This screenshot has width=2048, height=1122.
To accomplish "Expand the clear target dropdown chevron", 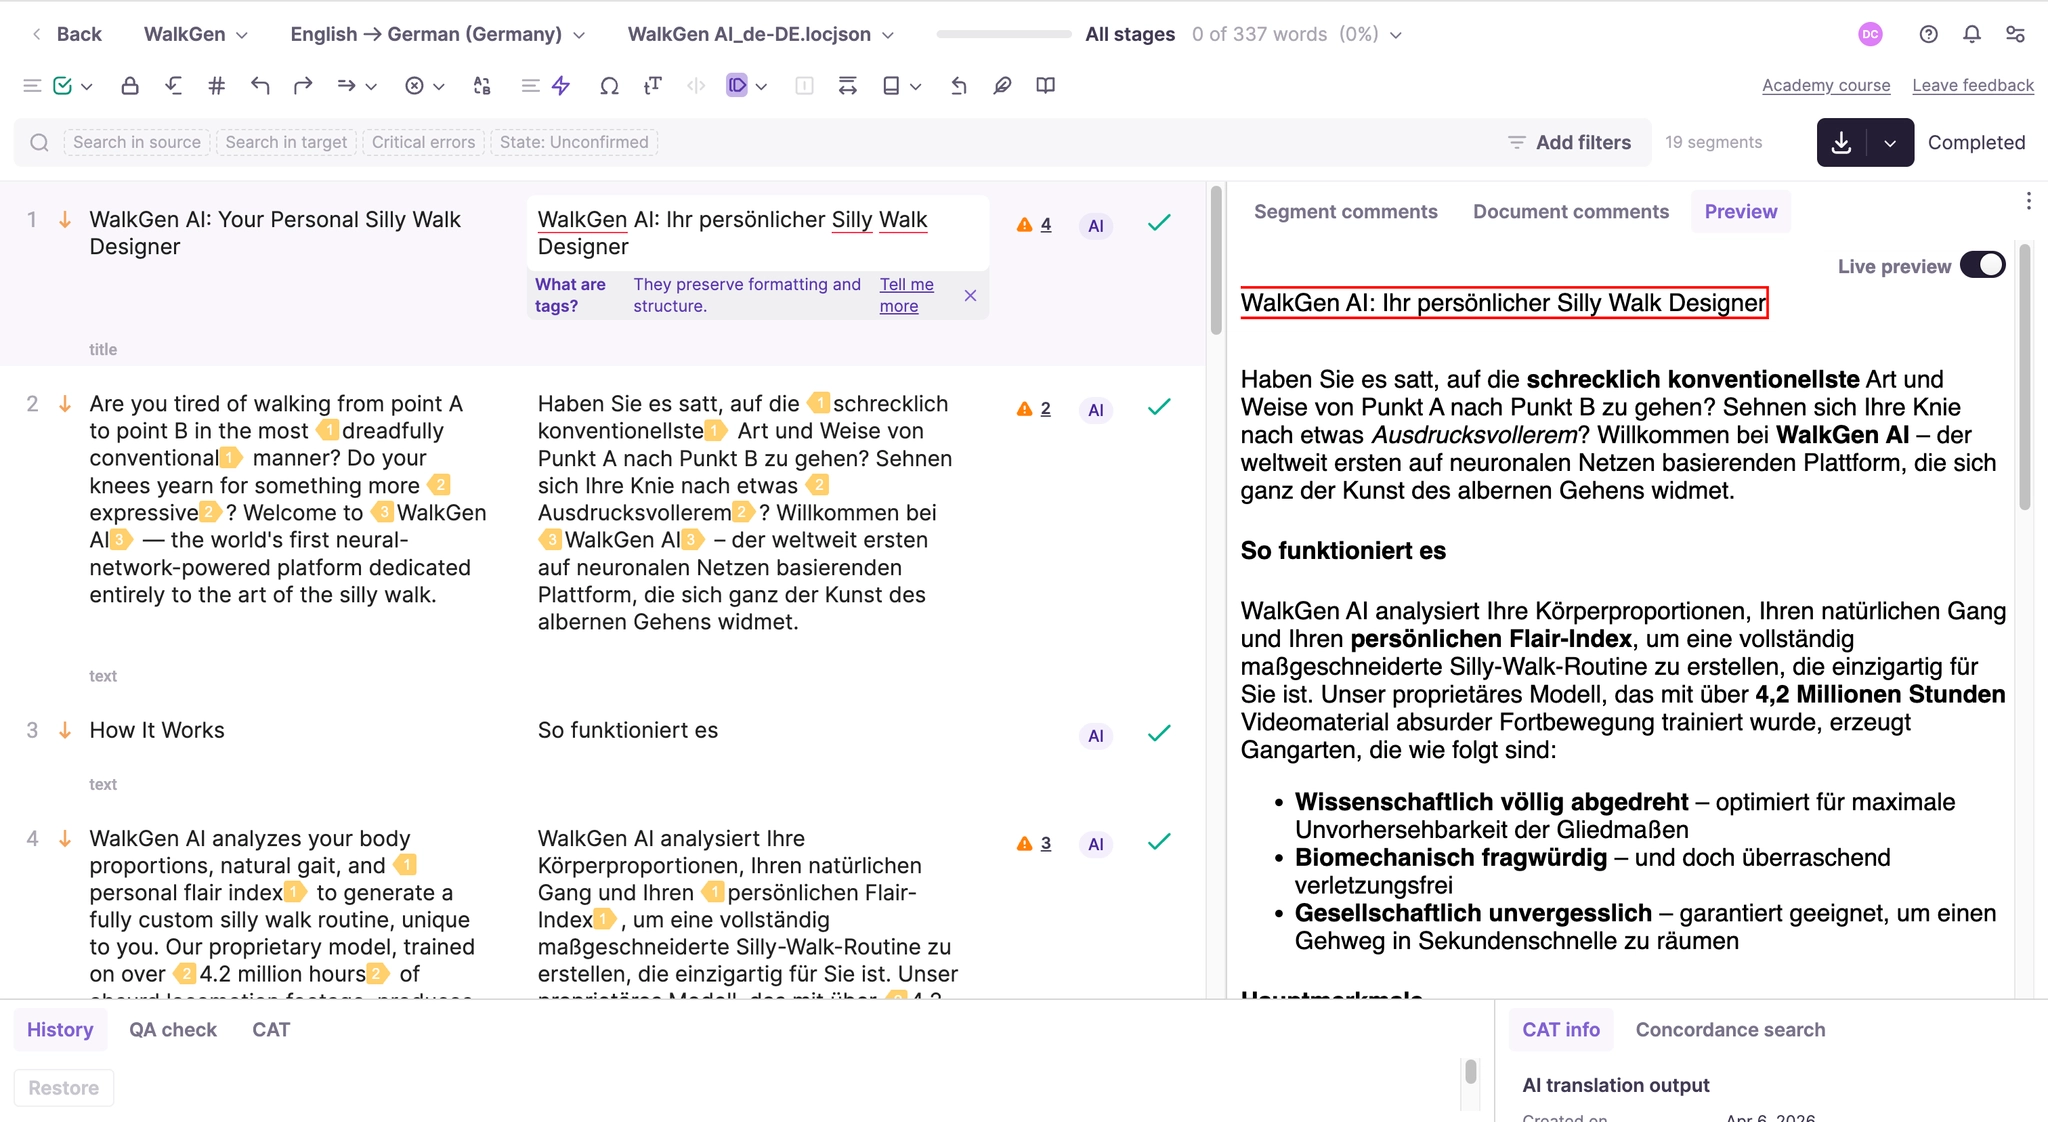I will [x=439, y=87].
